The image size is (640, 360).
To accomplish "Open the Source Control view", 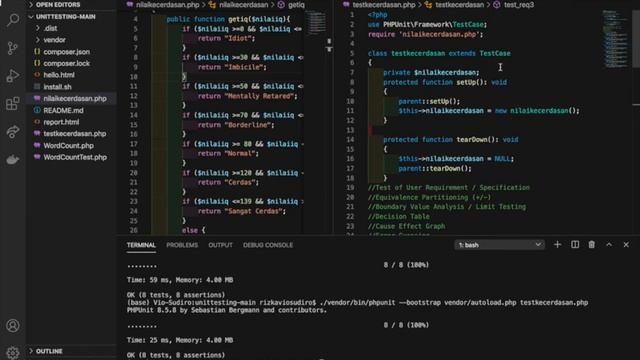I will tap(13, 48).
